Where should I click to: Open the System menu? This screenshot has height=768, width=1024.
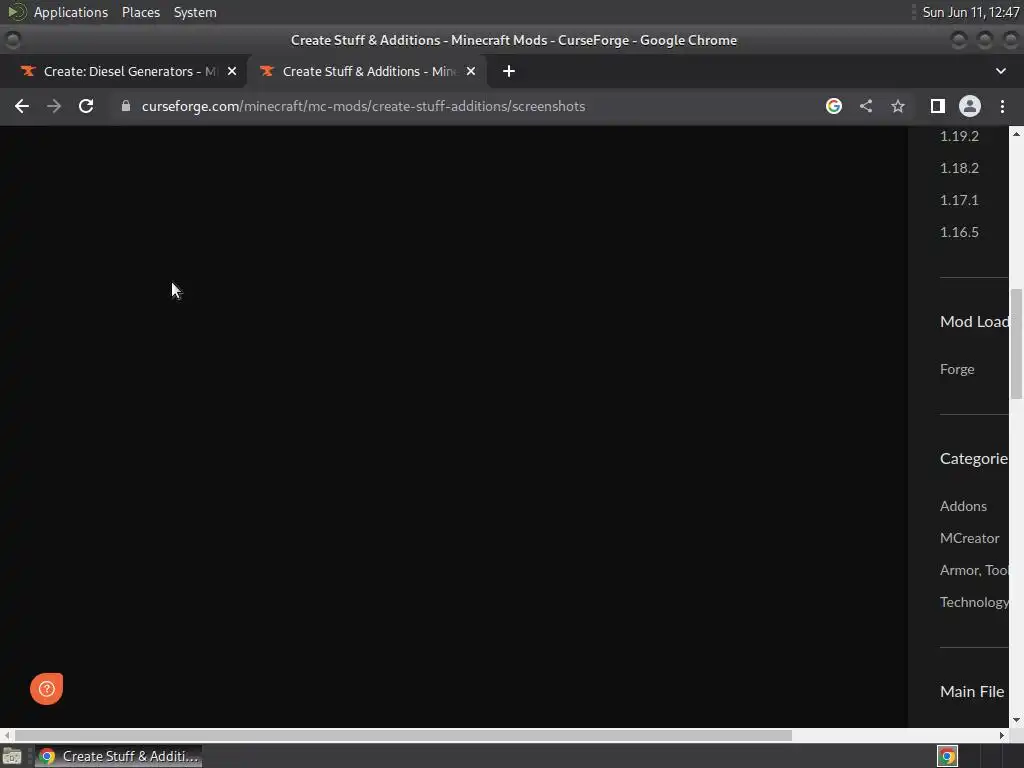195,12
